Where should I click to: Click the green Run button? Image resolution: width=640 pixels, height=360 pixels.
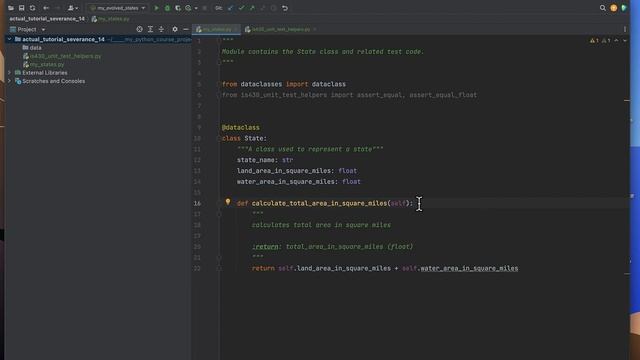coord(156,8)
